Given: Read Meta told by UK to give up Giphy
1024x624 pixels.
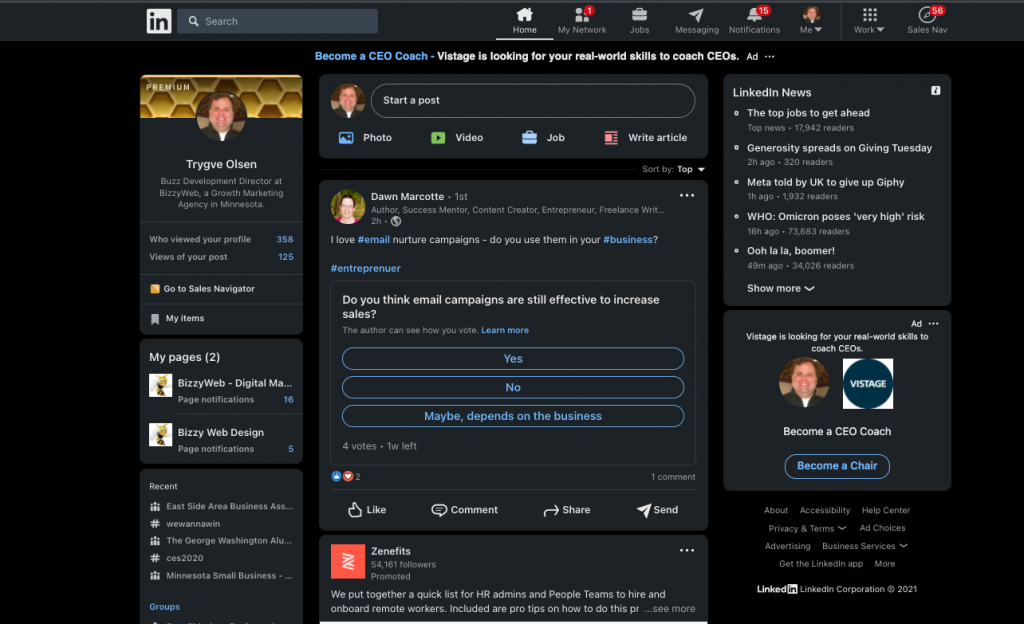Looking at the screenshot, I should pyautogui.click(x=825, y=182).
